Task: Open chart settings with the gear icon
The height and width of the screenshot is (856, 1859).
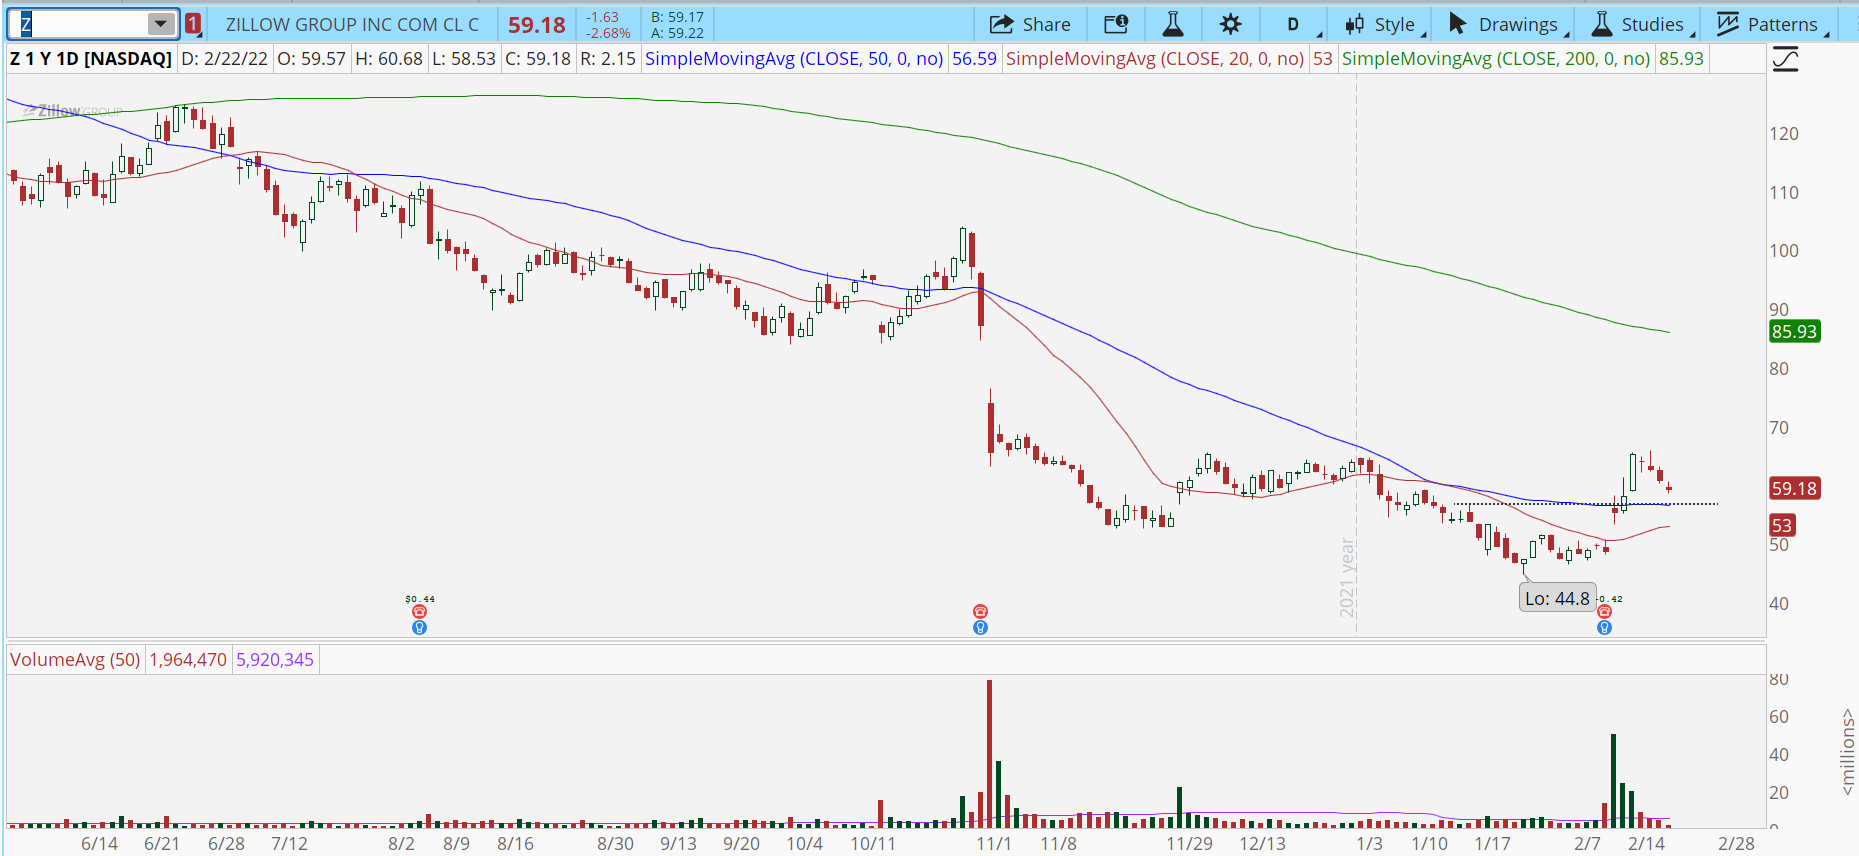Action: pyautogui.click(x=1231, y=24)
